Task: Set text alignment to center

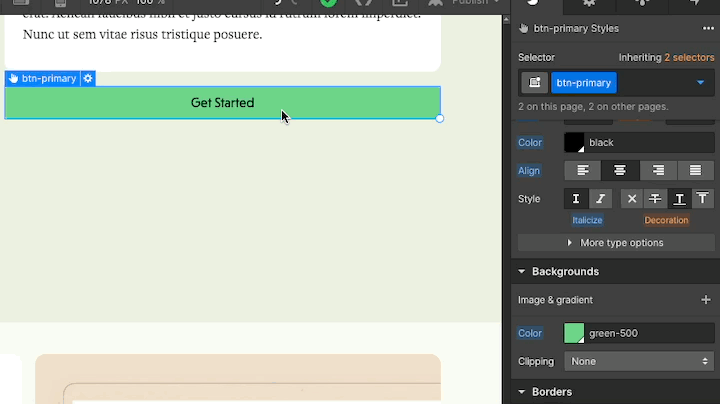Action: (620, 171)
